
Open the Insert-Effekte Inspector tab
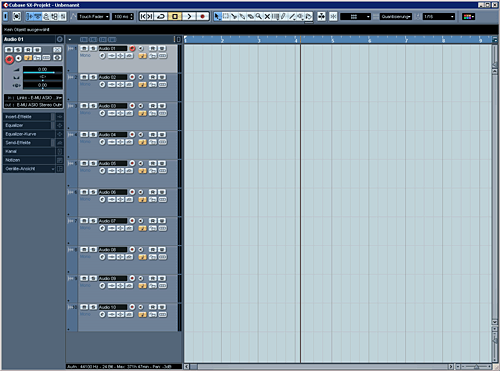pyautogui.click(x=27, y=117)
